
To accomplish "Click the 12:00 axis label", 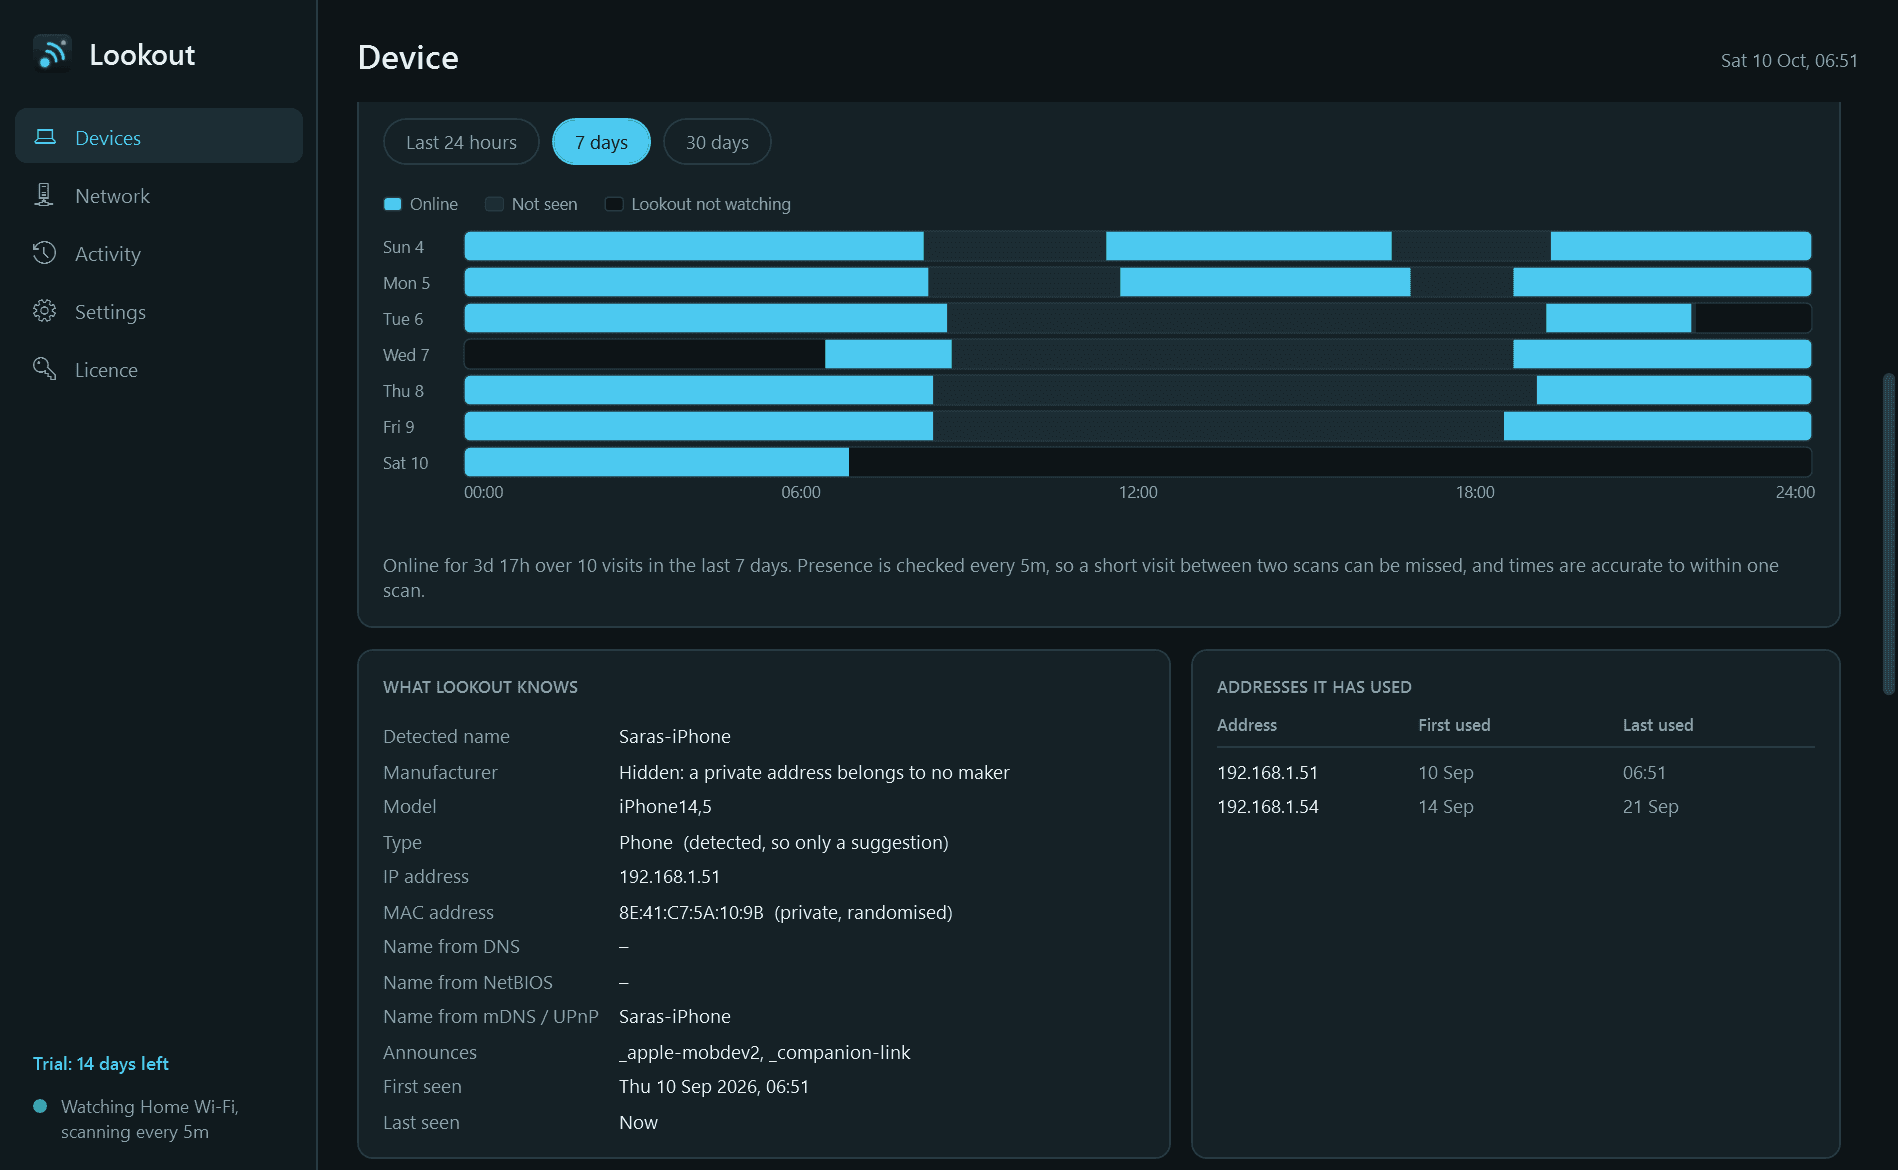I will tap(1138, 492).
